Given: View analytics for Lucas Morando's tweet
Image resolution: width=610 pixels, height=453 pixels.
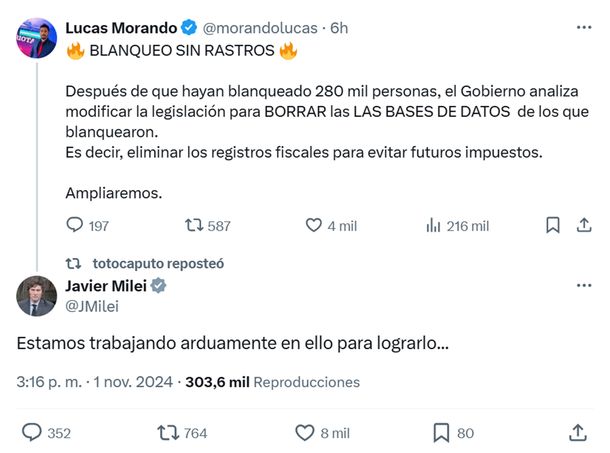Looking at the screenshot, I should pos(433,226).
